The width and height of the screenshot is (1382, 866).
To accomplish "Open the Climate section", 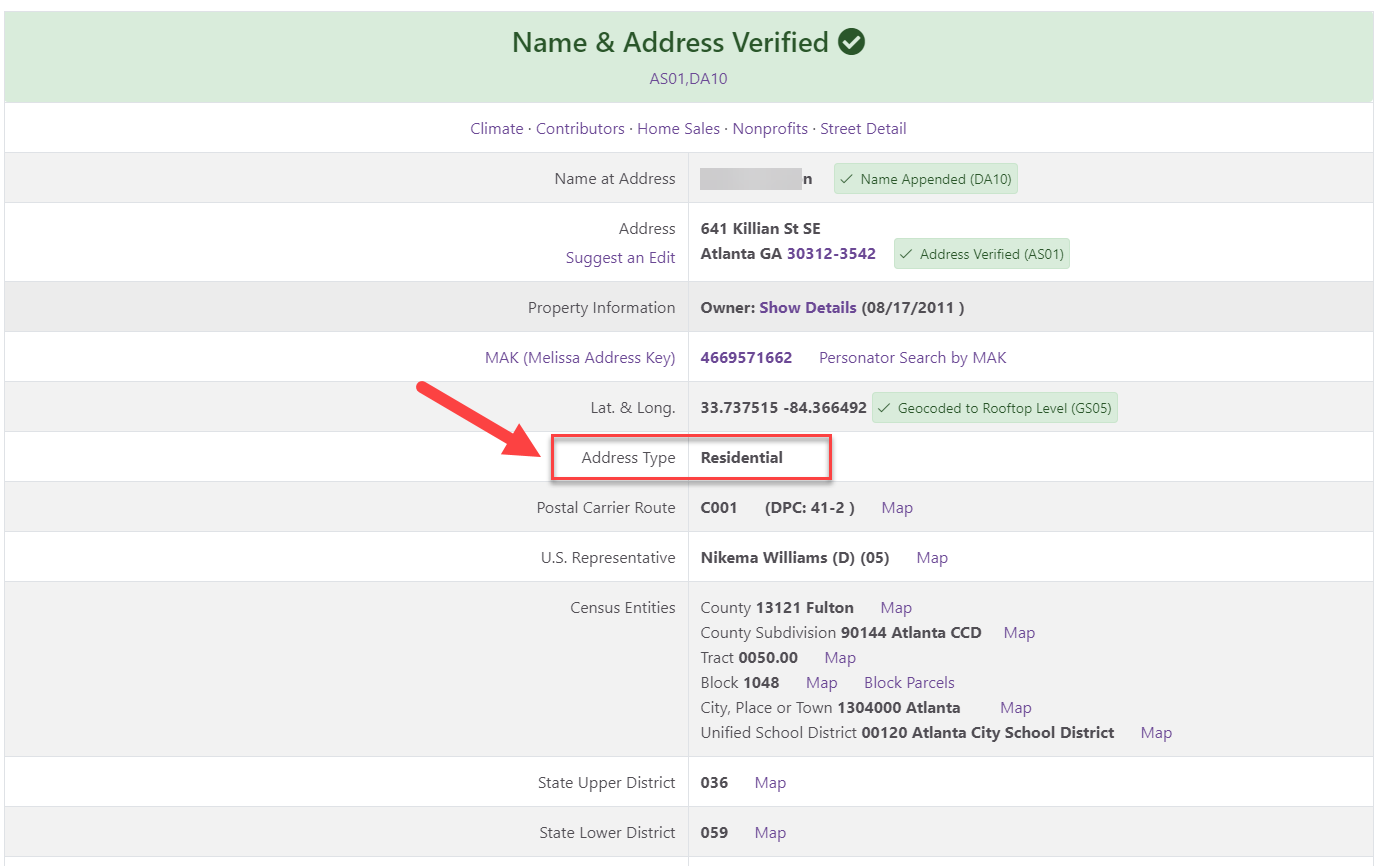I will coord(496,128).
